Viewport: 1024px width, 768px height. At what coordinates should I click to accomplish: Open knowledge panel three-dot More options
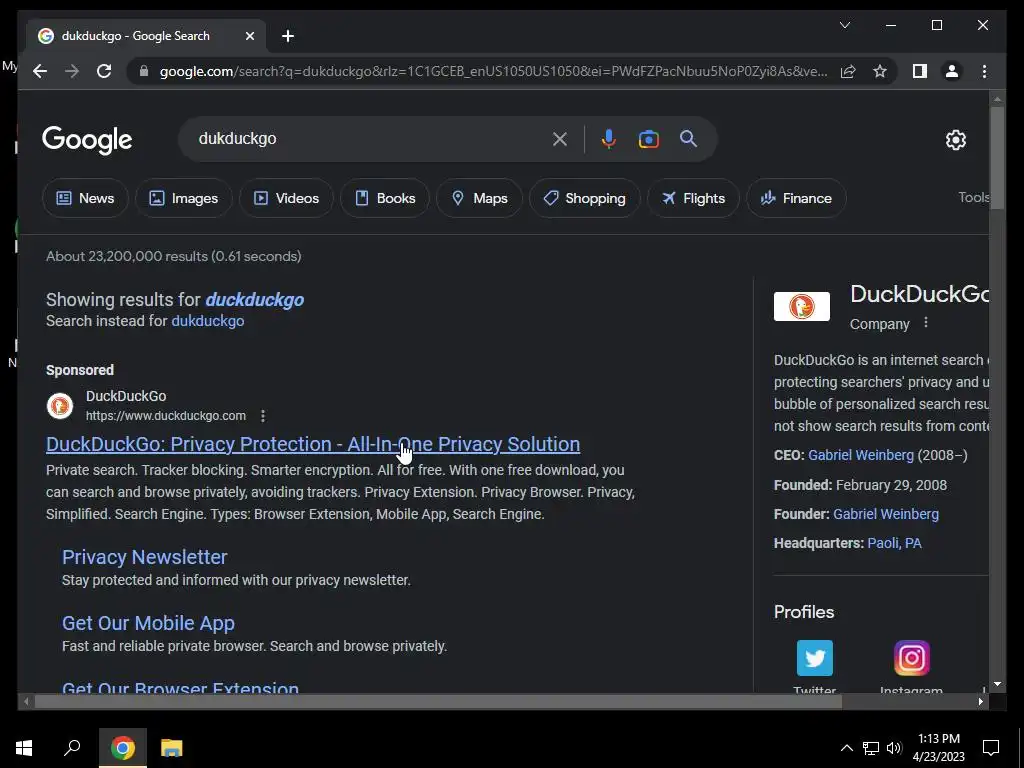(925, 323)
